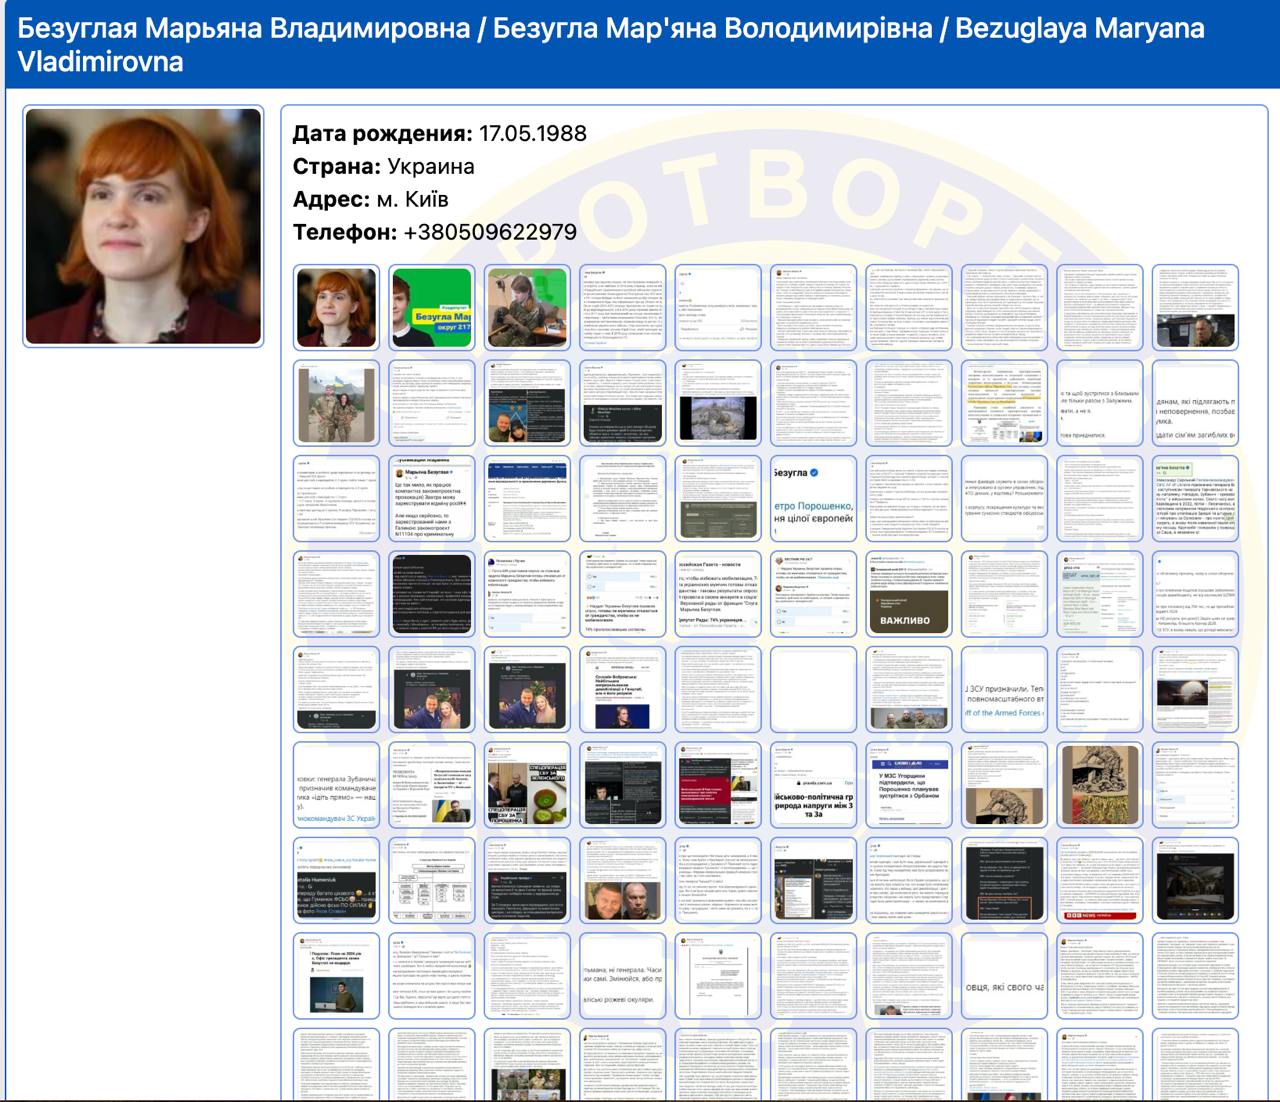This screenshot has height=1102, width=1280.
Task: Click the blue verified badge next to Безугла
Action: [814, 472]
